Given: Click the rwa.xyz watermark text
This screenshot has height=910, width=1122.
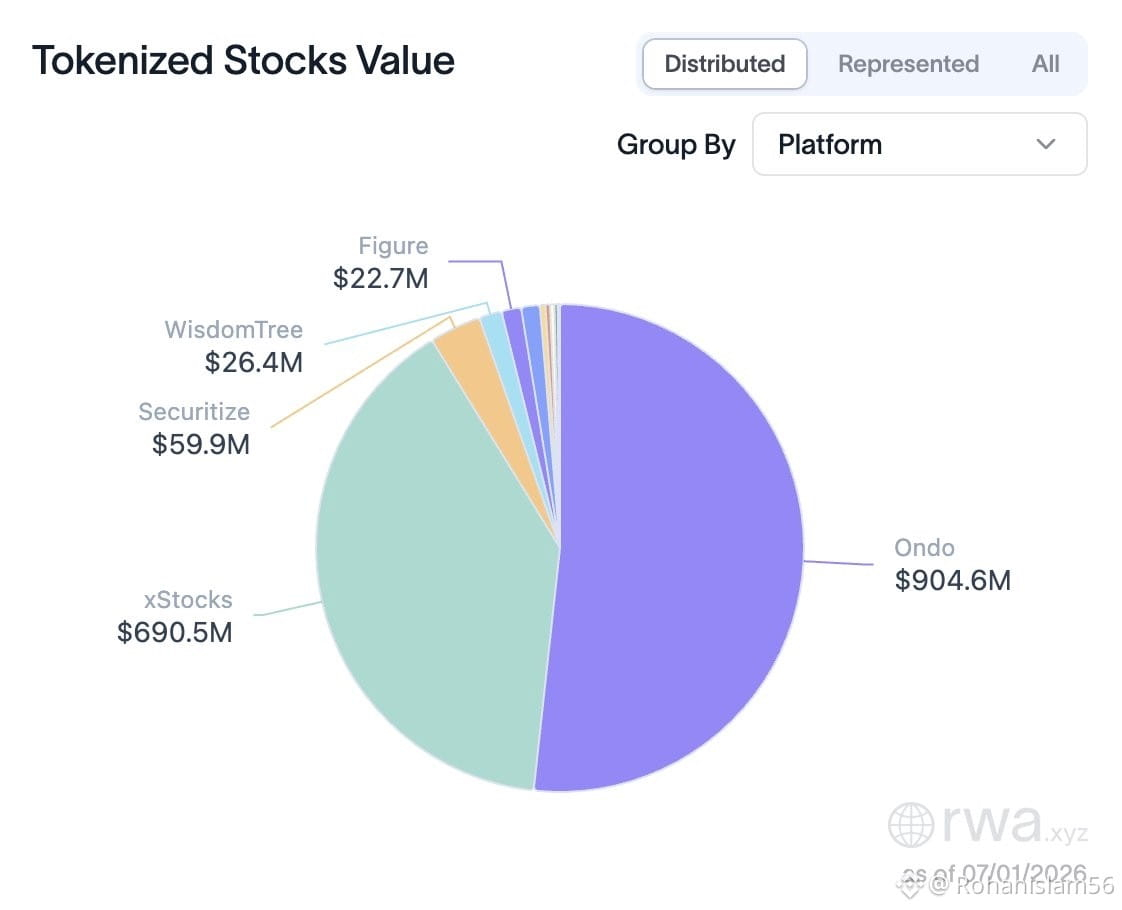Looking at the screenshot, I should tap(1015, 824).
